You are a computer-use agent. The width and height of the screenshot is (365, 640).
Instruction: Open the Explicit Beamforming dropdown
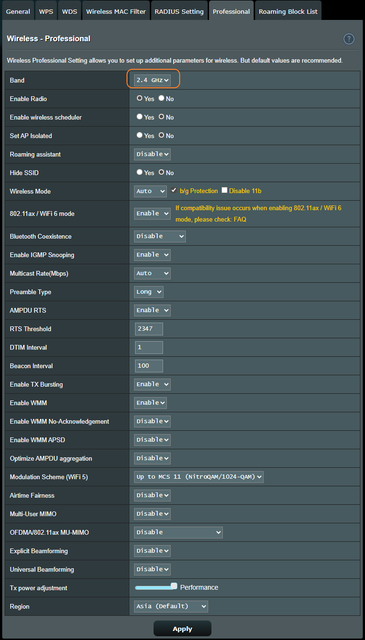pos(152,551)
